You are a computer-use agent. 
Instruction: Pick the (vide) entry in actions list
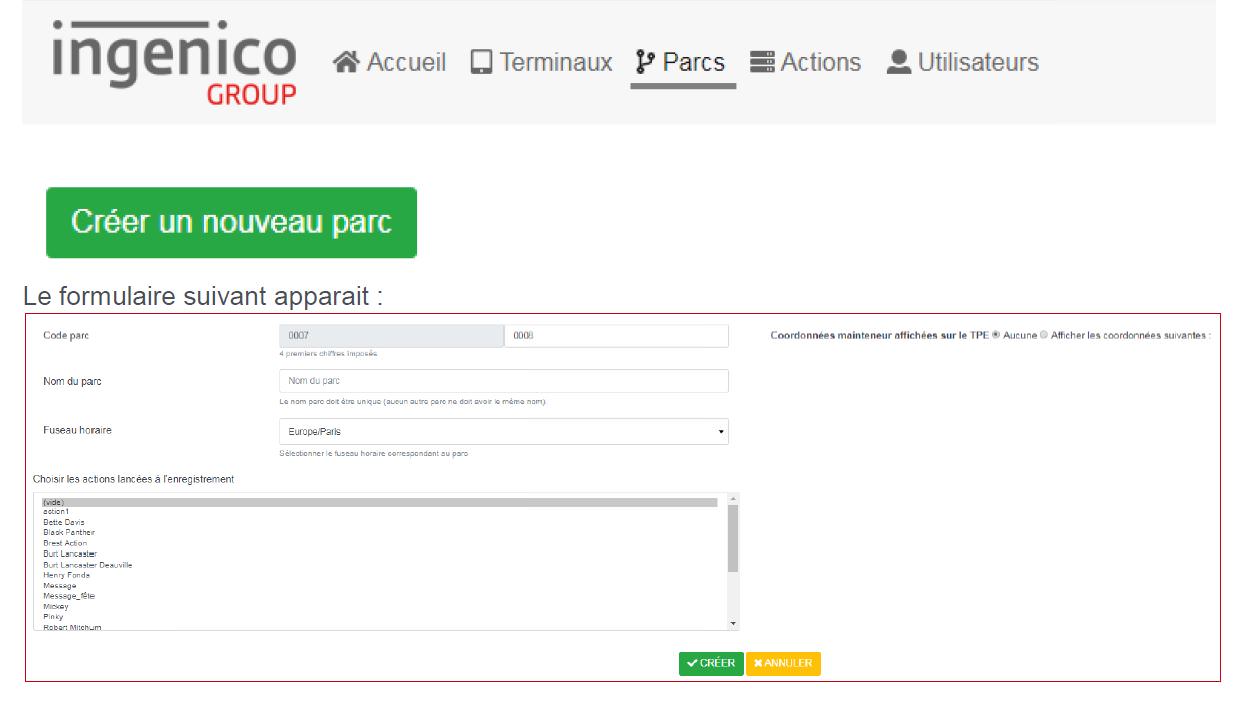pyautogui.click(x=54, y=502)
